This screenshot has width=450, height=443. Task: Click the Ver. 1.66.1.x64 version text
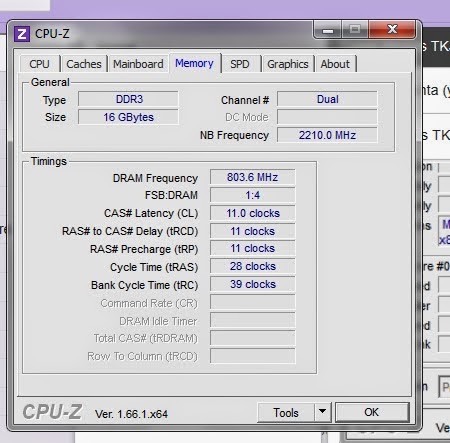click(x=131, y=414)
